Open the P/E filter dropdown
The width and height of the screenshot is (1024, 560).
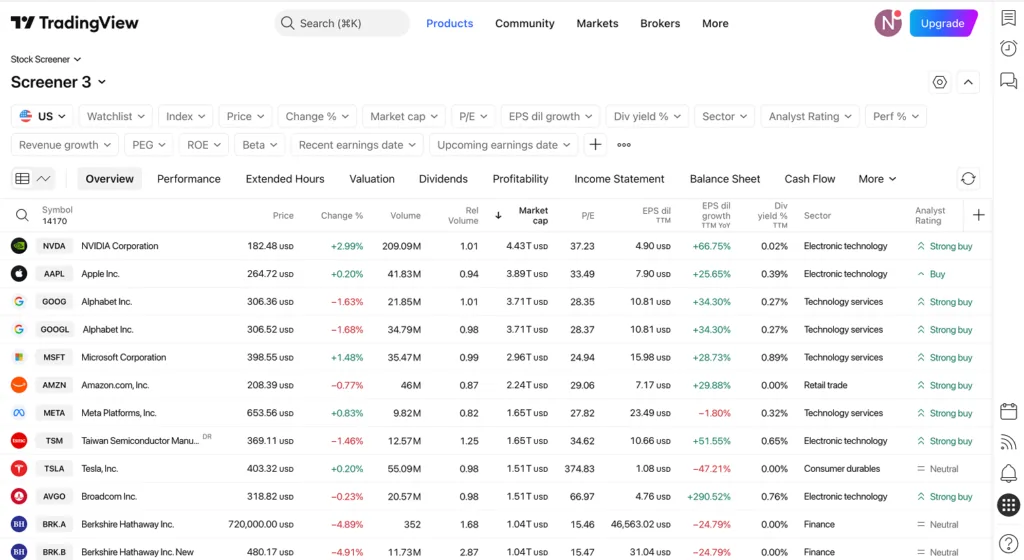coord(473,116)
